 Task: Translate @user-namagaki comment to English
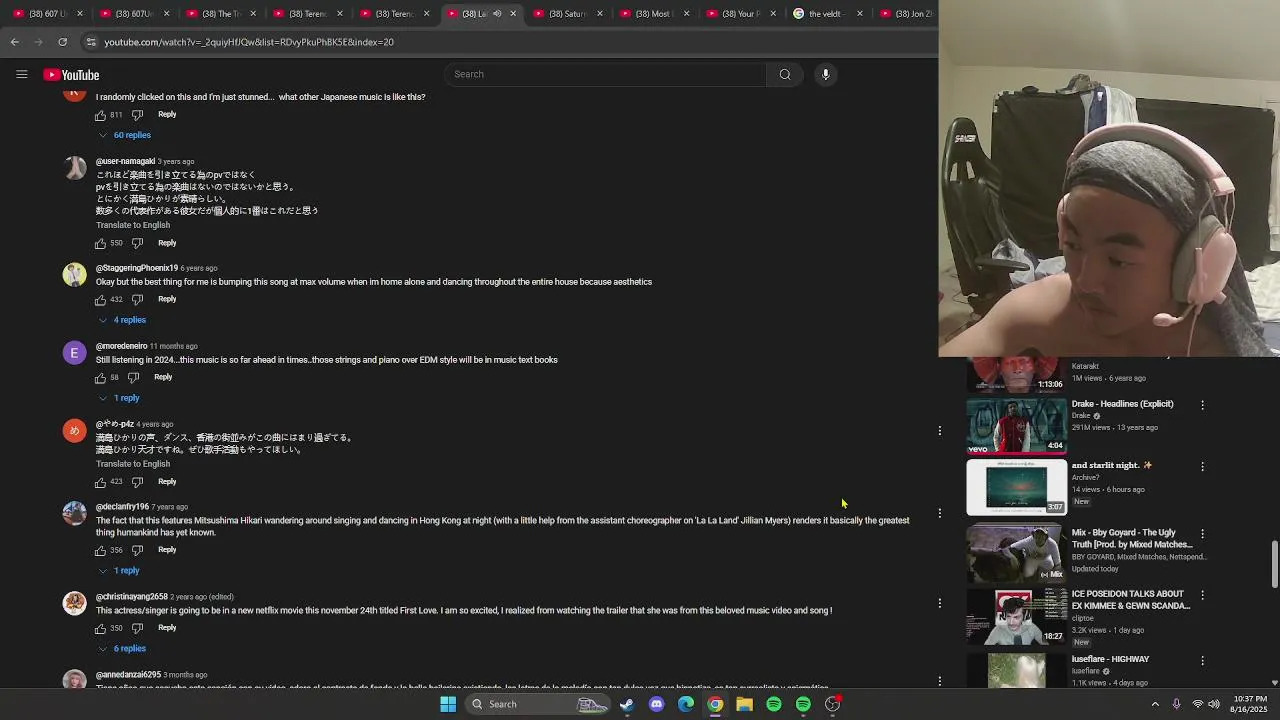coord(133,225)
